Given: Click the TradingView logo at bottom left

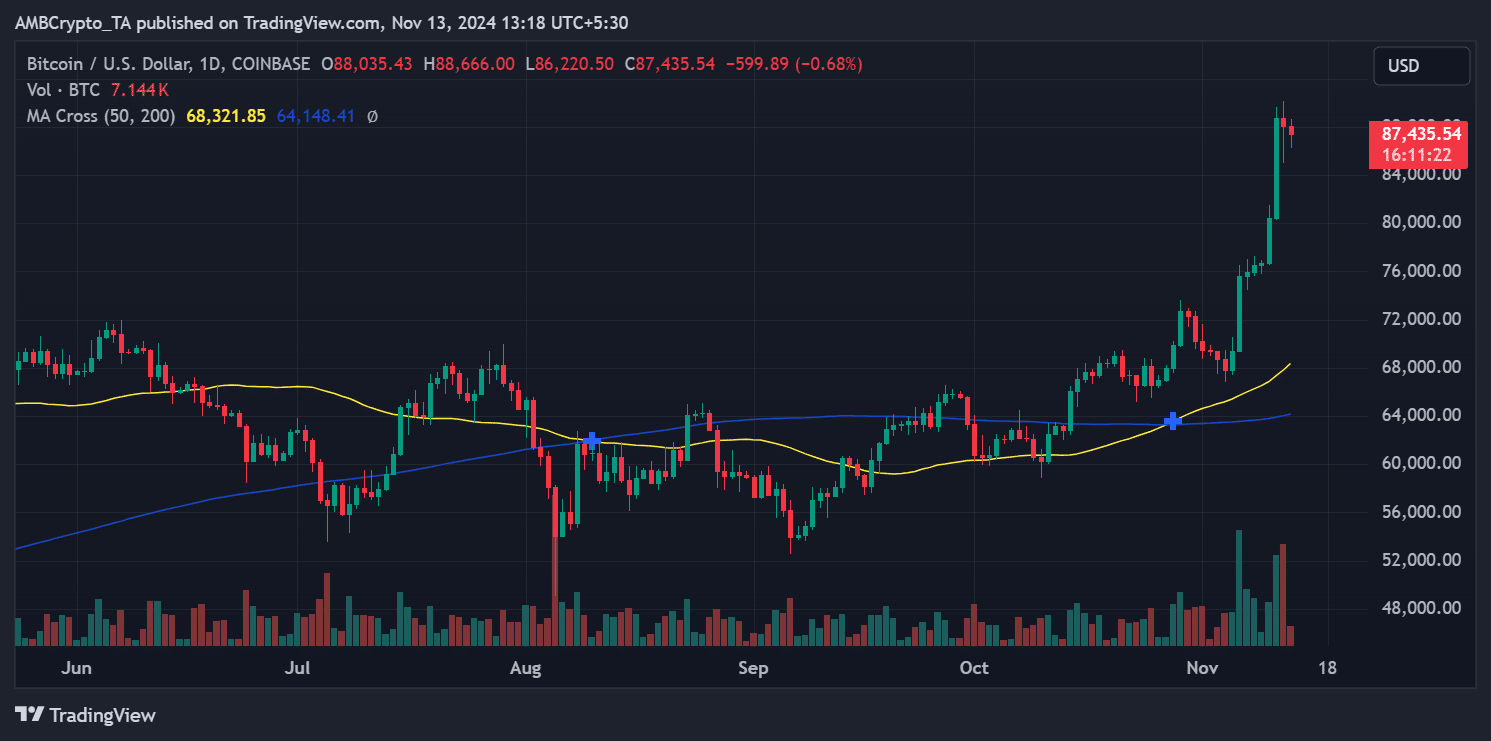Looking at the screenshot, I should tap(85, 715).
